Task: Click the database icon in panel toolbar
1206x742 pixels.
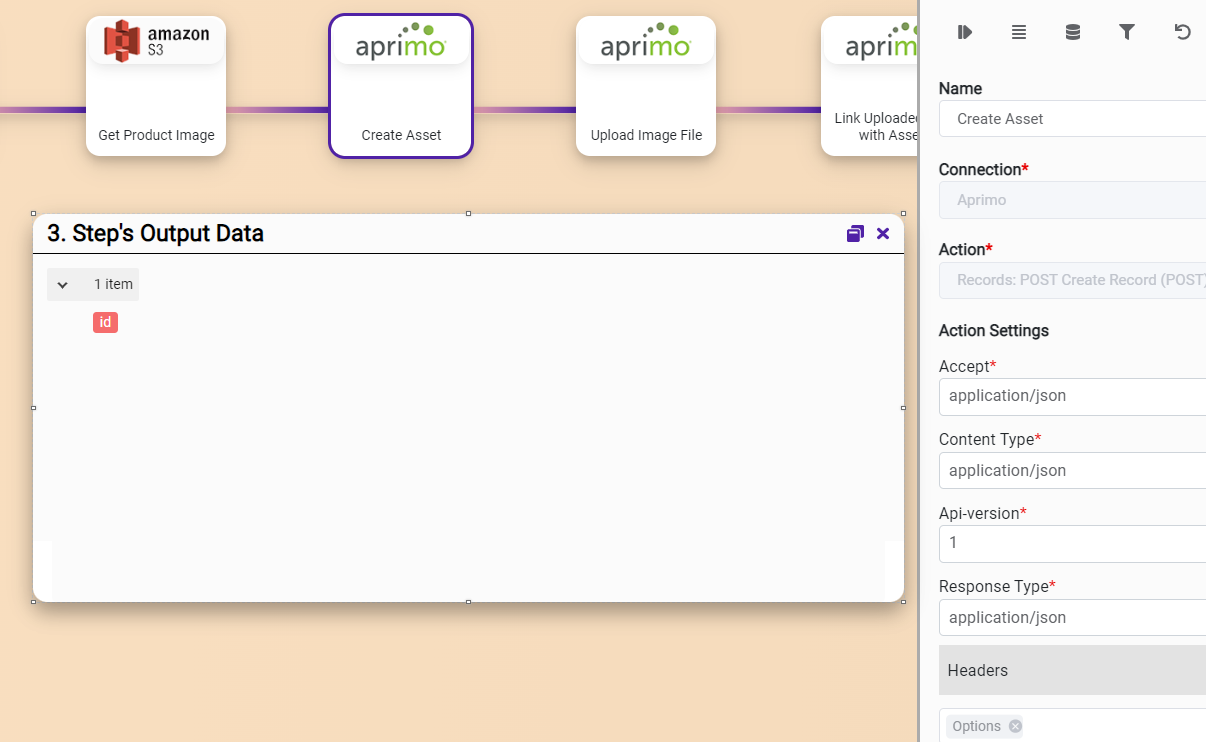Action: [x=1072, y=32]
